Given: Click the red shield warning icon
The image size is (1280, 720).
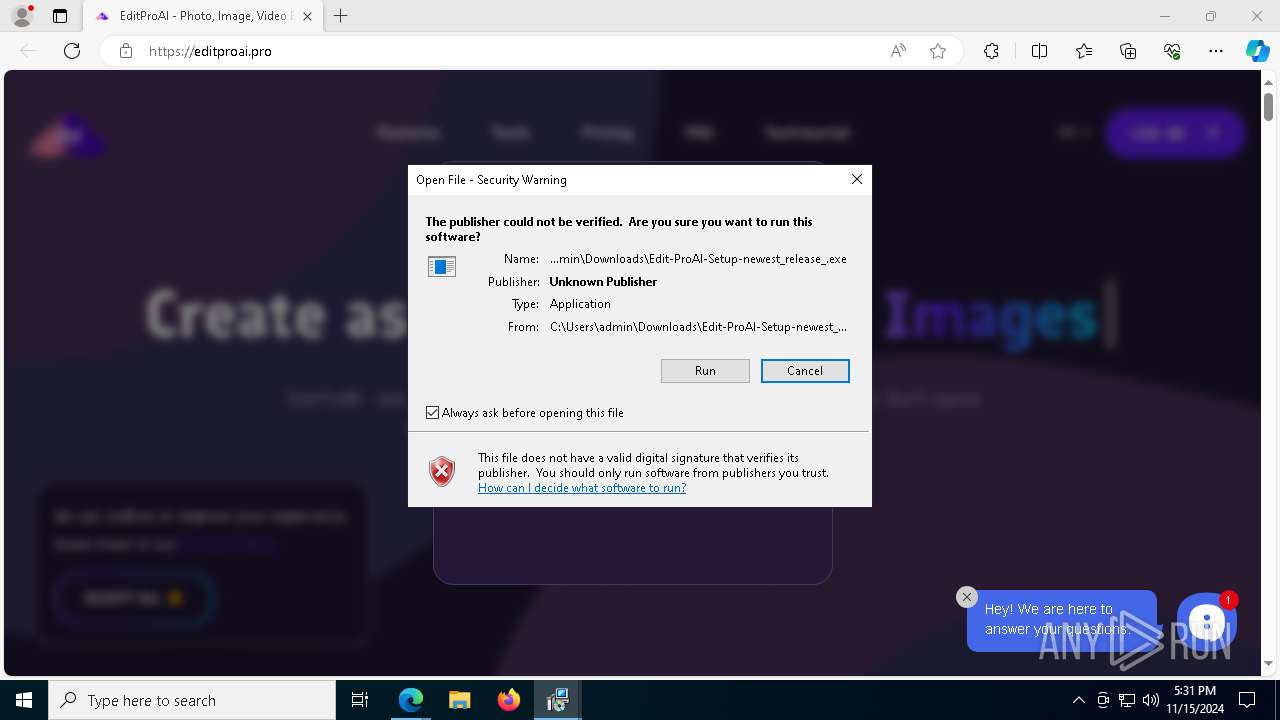Looking at the screenshot, I should (x=442, y=472).
